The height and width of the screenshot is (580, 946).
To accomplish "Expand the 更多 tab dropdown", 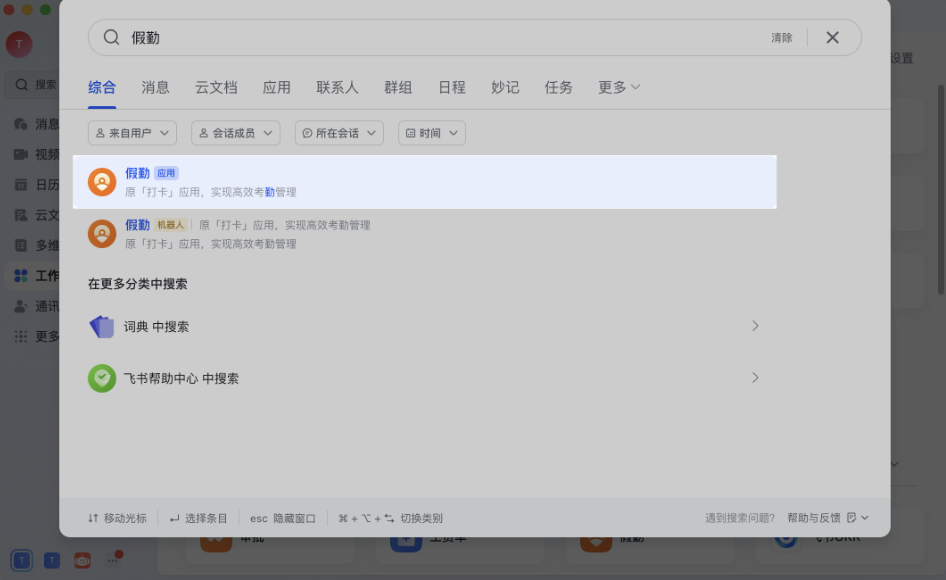I will click(619, 88).
